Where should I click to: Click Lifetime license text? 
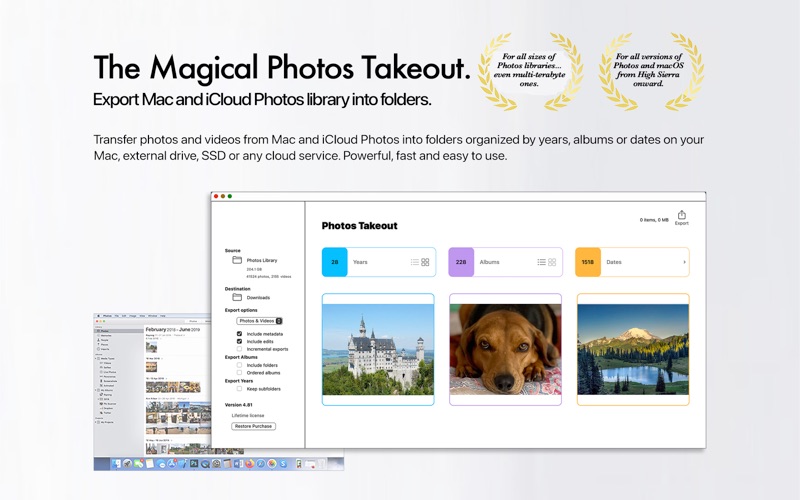coord(248,415)
